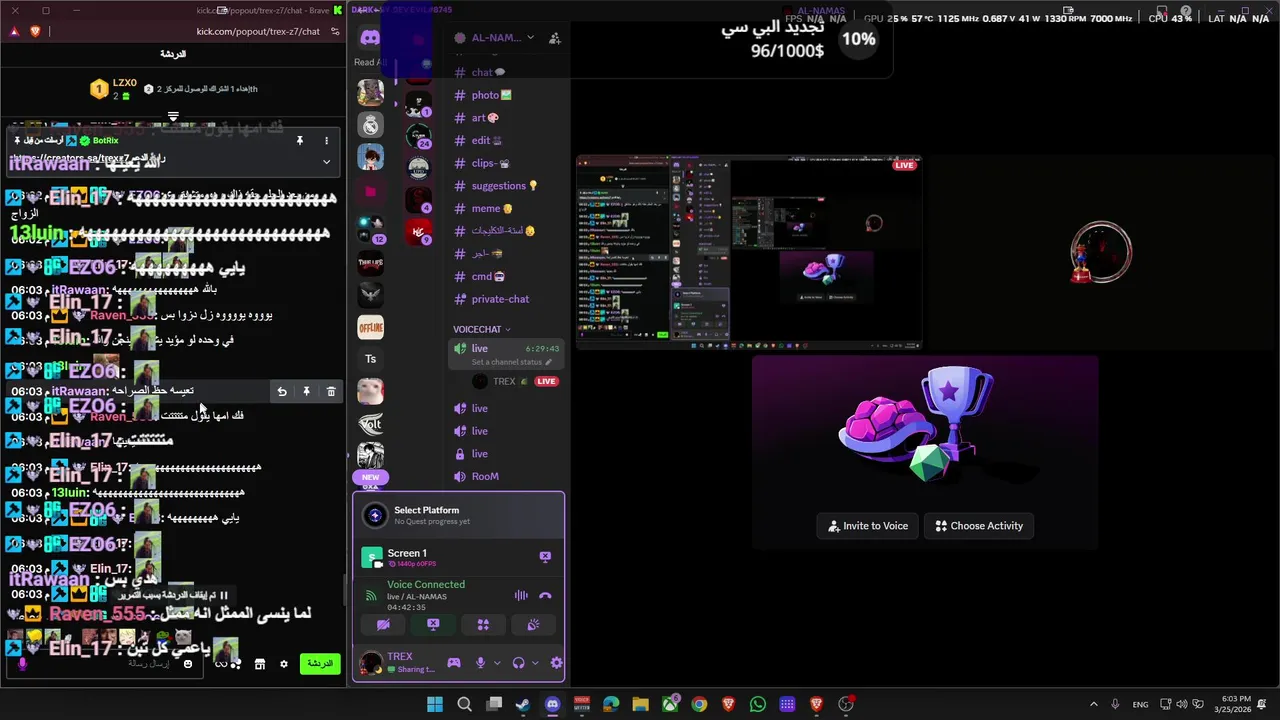Open the invite people icon beside the server name
This screenshot has width=1280, height=720.
point(555,38)
